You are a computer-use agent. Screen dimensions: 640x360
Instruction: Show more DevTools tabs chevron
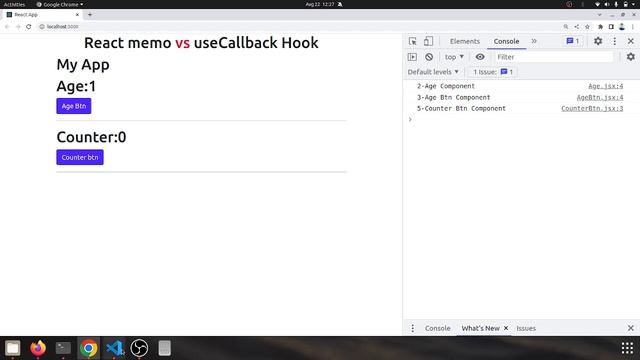[534, 41]
